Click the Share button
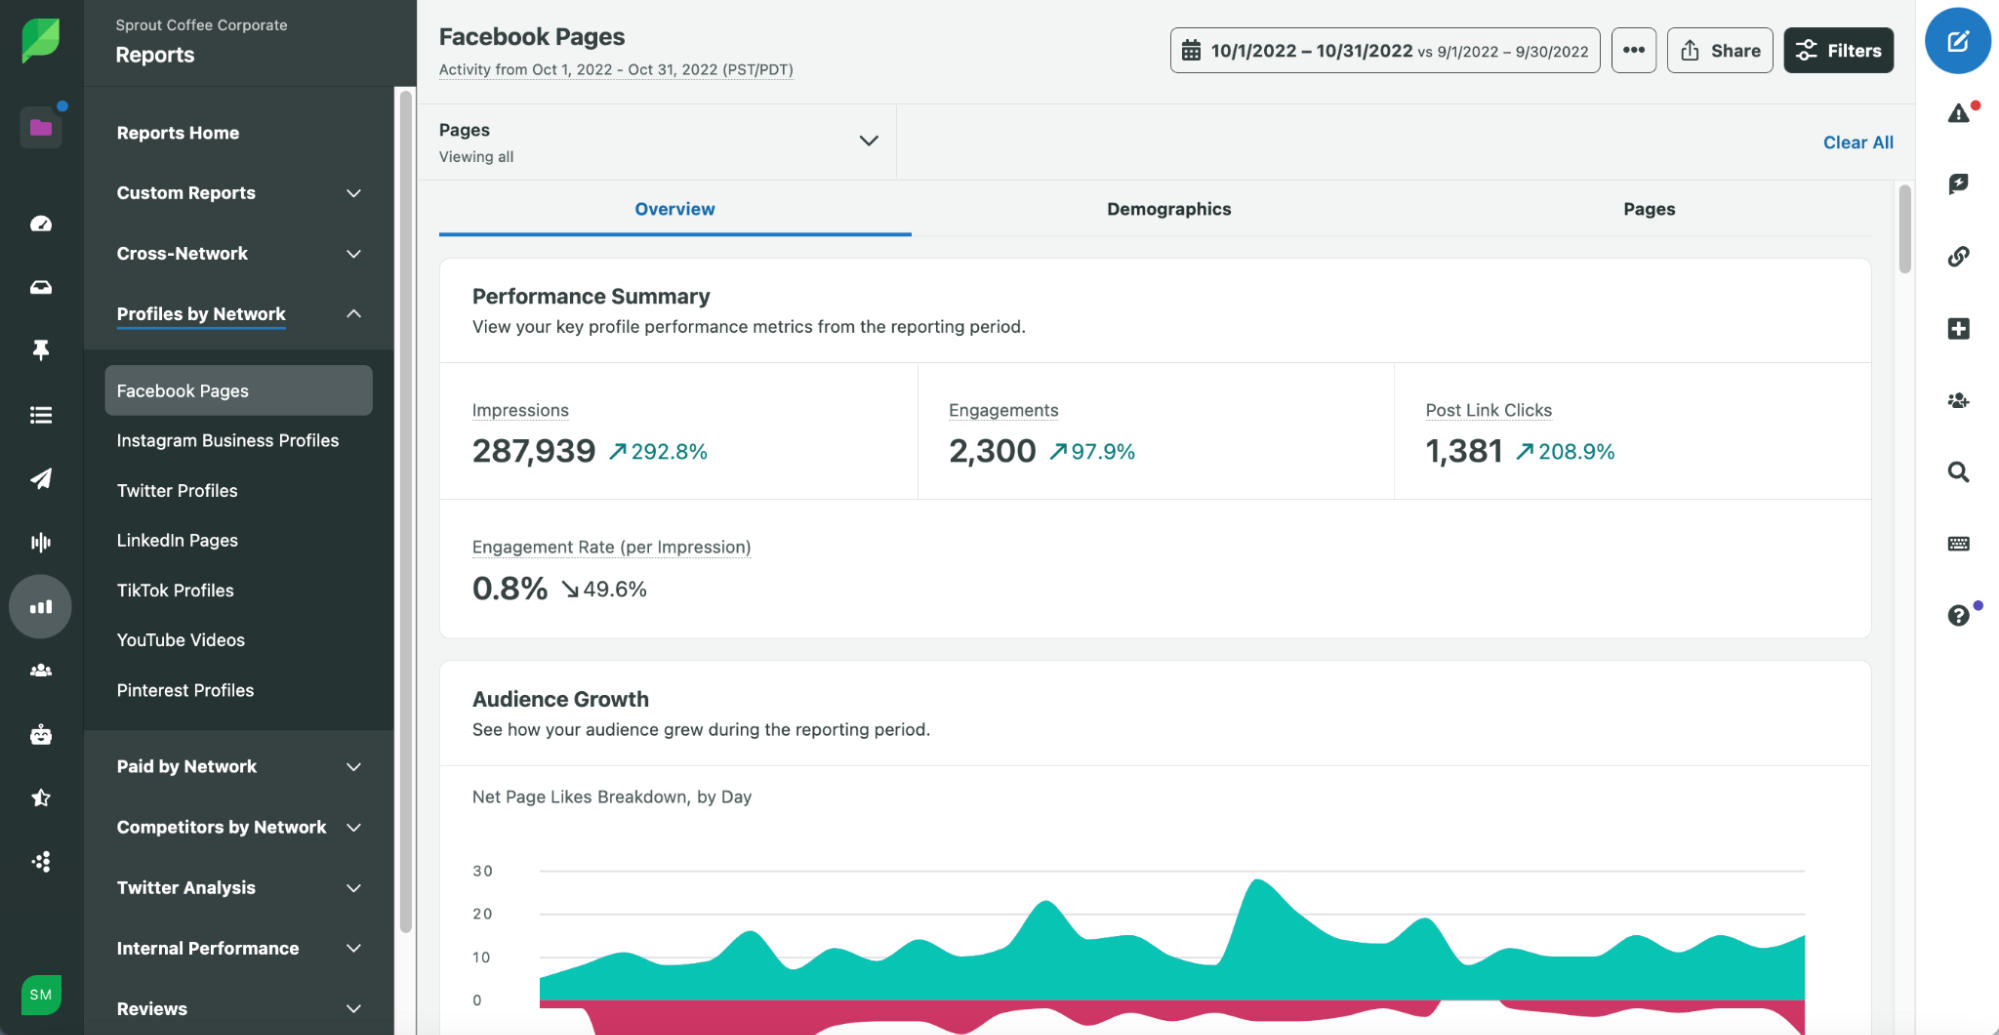 coord(1719,50)
